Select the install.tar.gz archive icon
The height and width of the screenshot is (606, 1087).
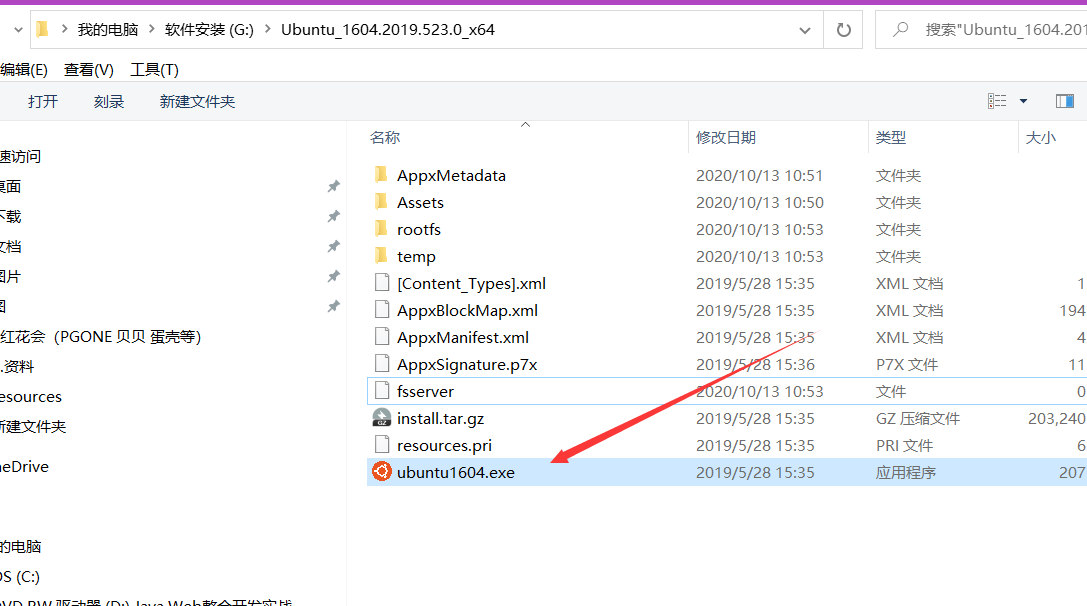pos(381,417)
